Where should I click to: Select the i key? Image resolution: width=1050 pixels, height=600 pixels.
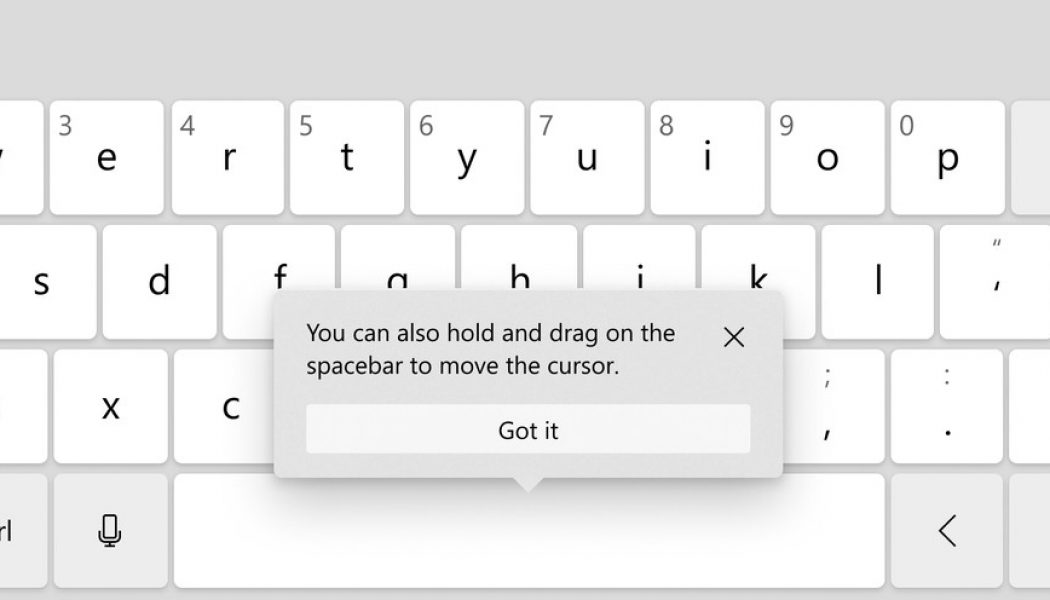click(x=706, y=158)
